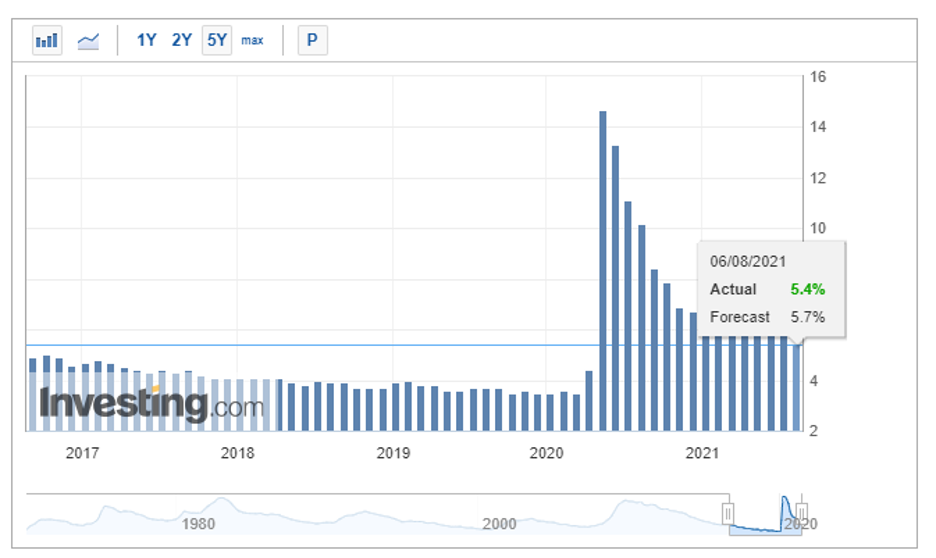Show the max time range
Screen dimensions: 936x558
tap(252, 41)
